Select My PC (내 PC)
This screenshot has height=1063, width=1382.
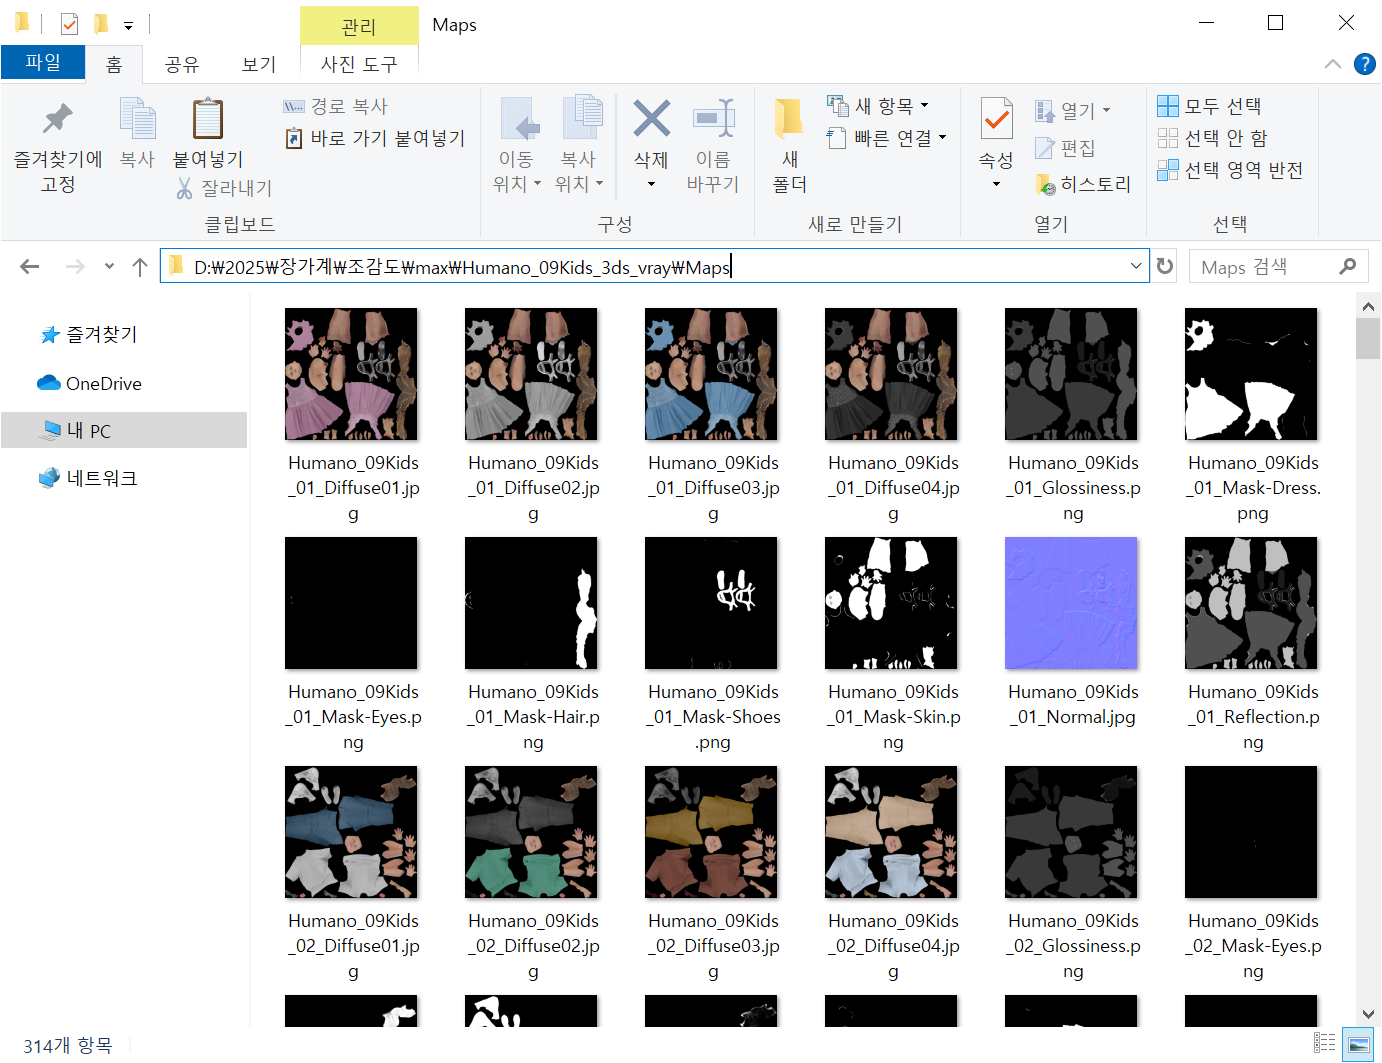click(124, 430)
